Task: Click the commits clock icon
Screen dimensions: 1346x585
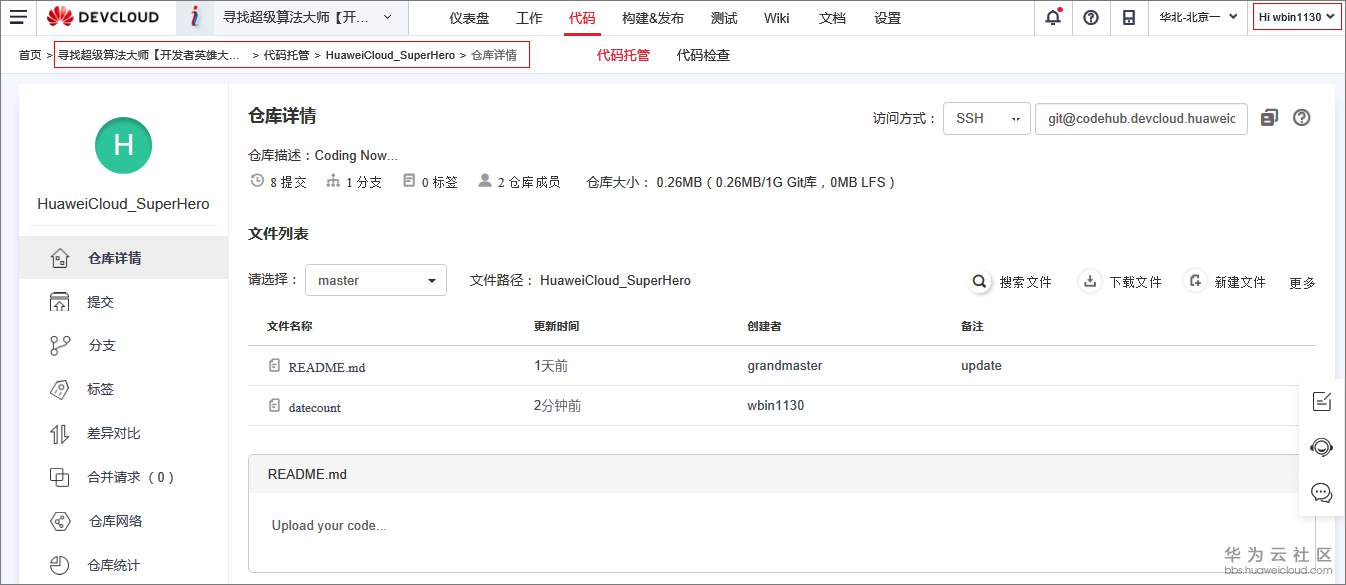Action: [x=257, y=181]
